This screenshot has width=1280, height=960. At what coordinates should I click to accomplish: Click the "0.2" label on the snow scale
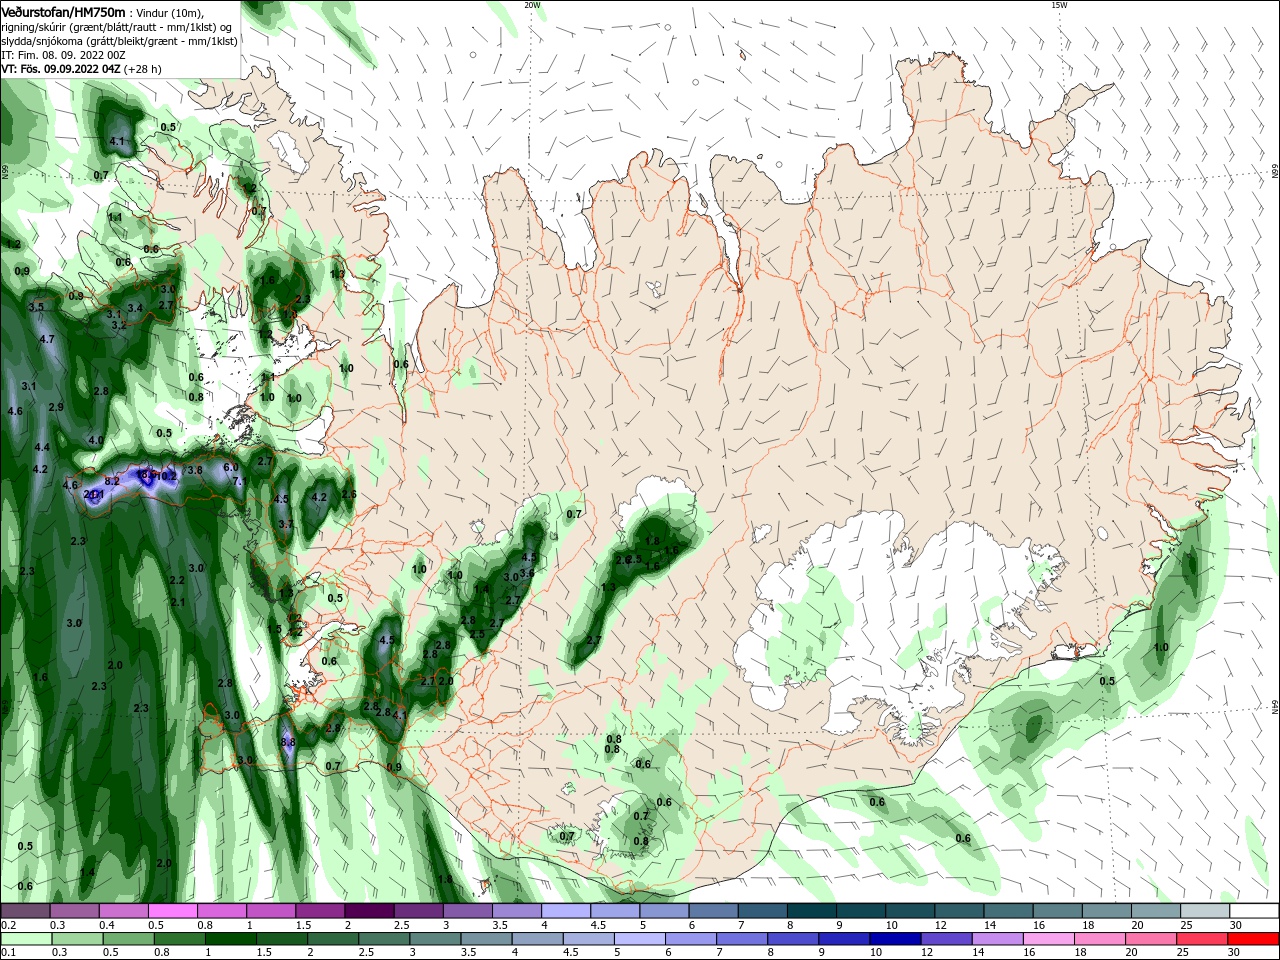(x=8, y=925)
